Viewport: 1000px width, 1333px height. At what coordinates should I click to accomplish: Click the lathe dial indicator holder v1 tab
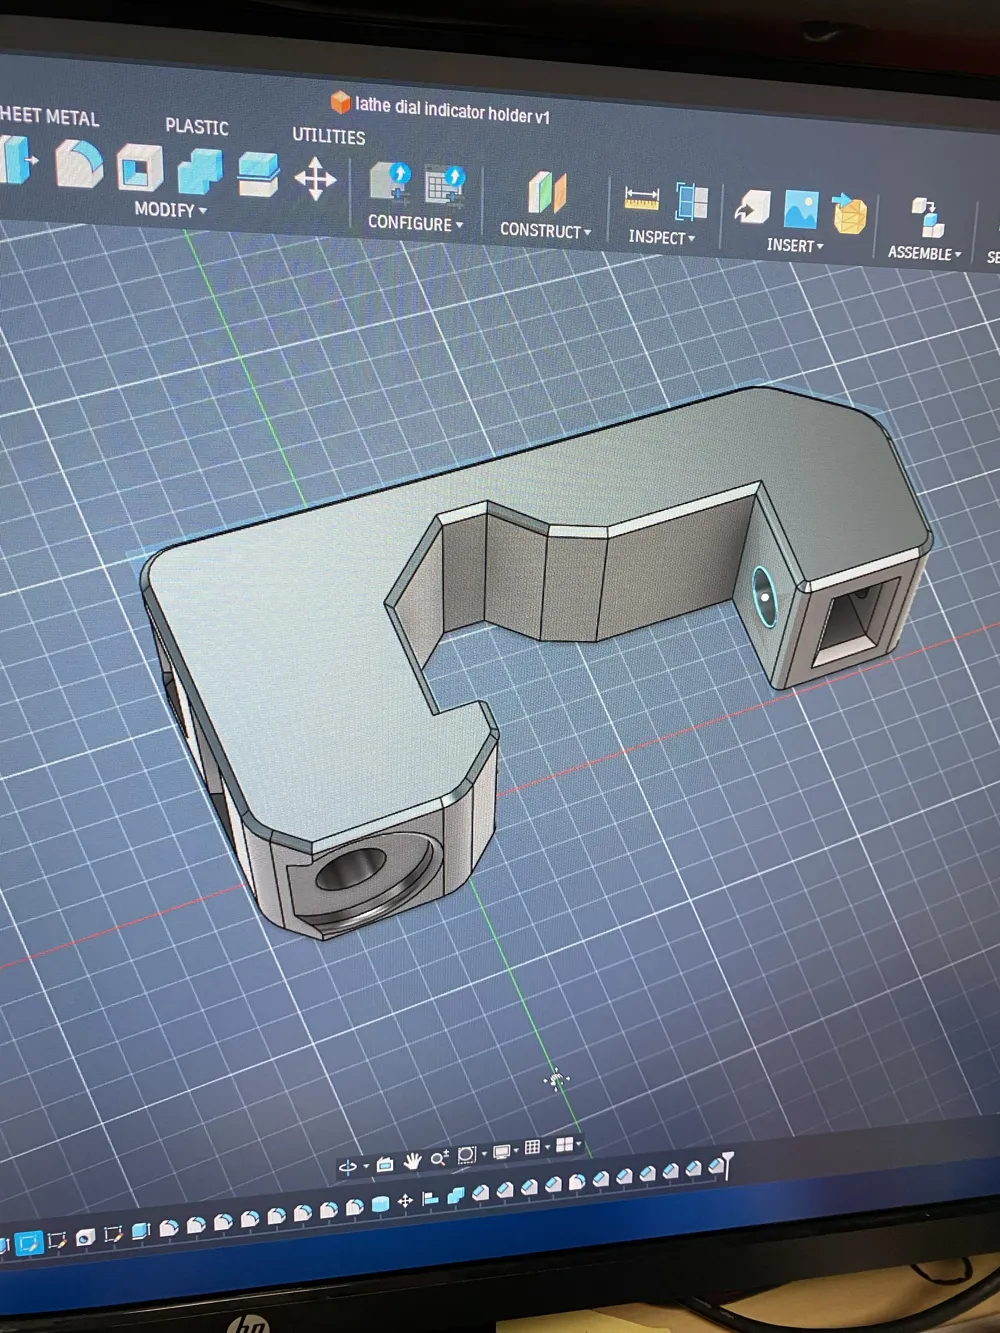pos(440,109)
